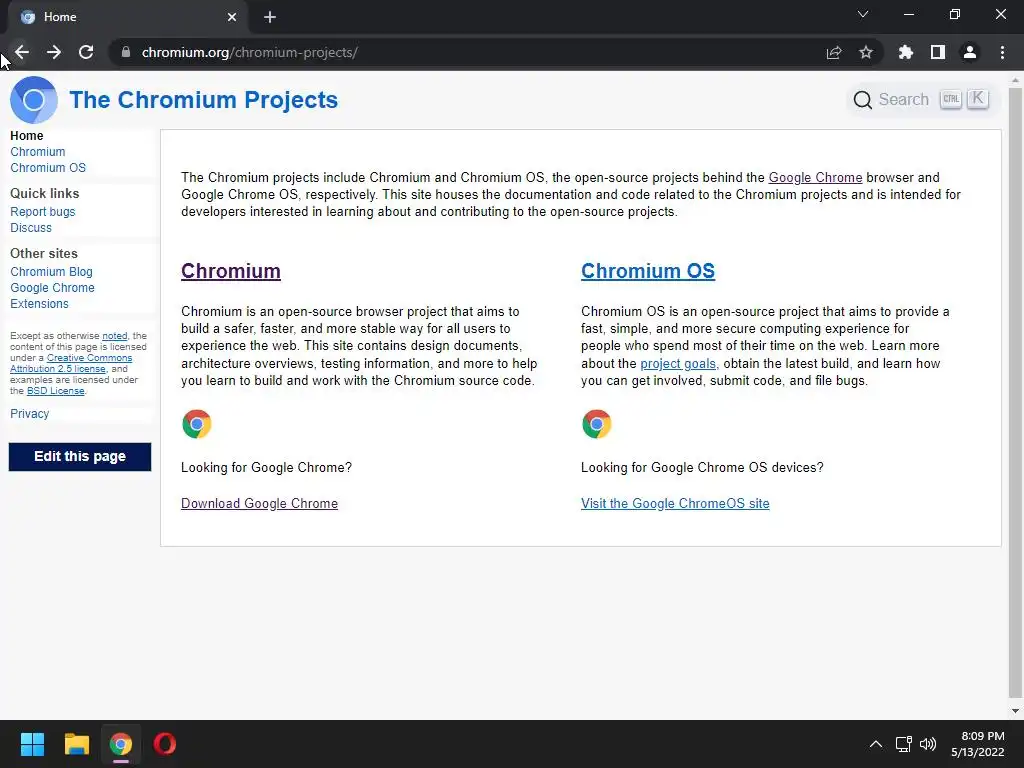Go forward with the browser forward arrow

[54, 52]
